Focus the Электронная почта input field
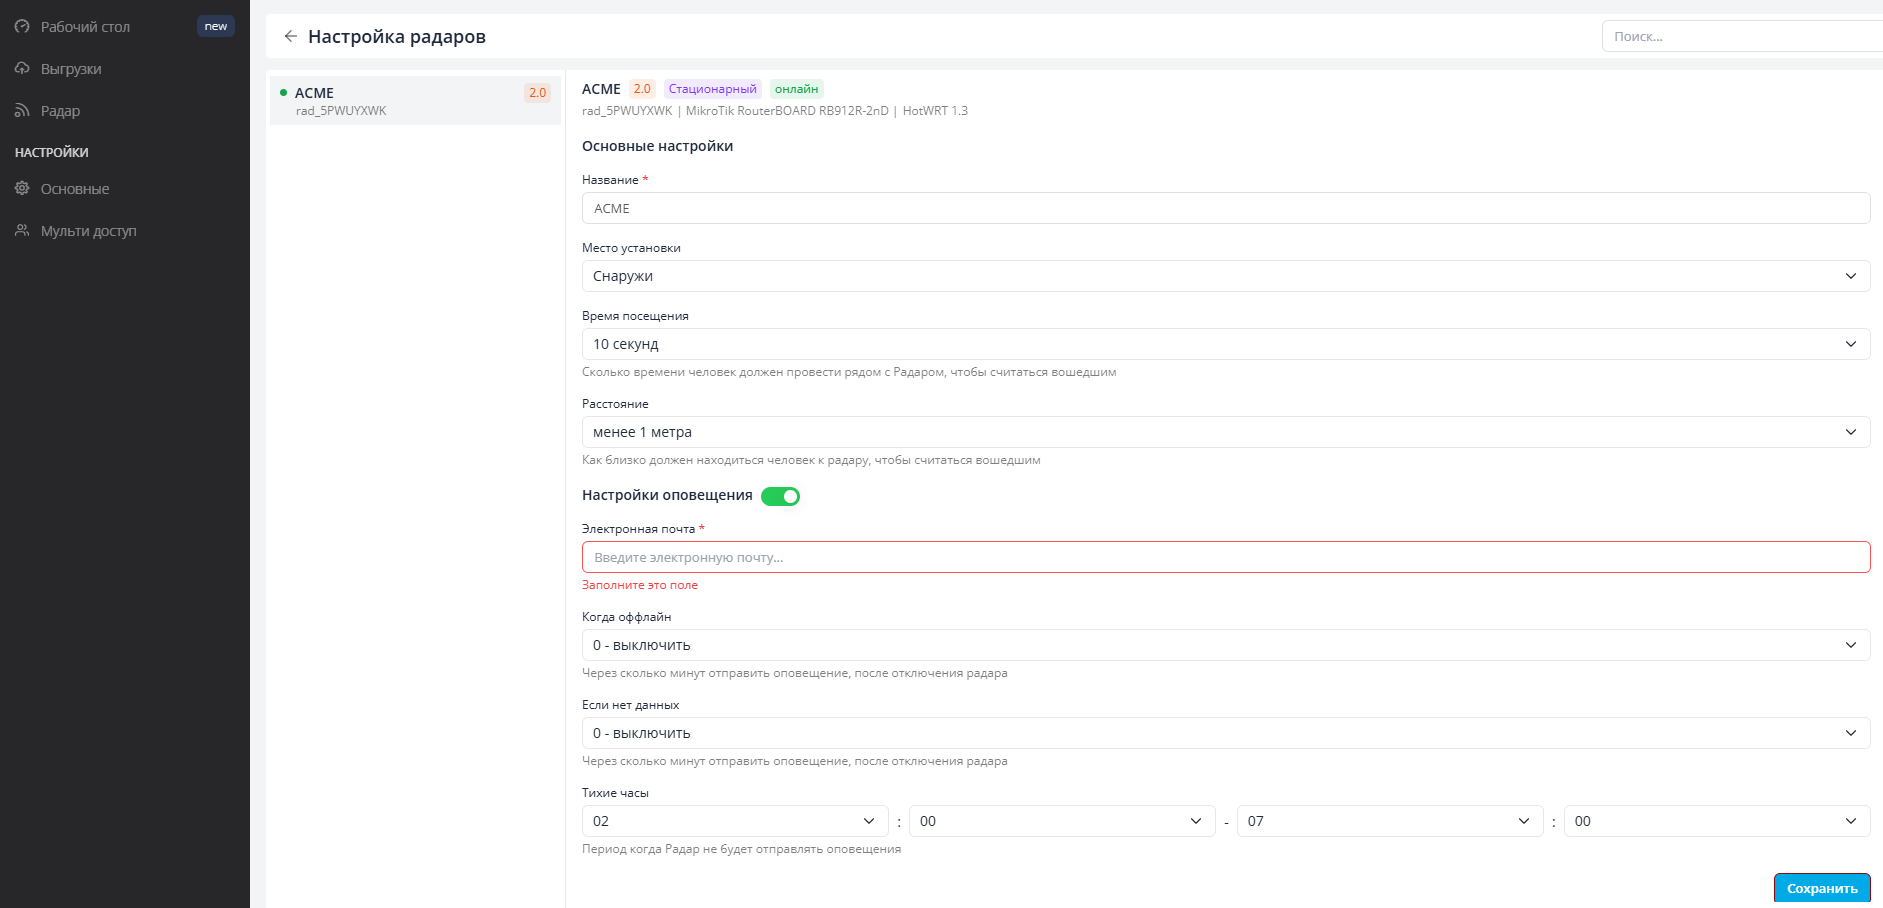1883x908 pixels. tap(1226, 557)
